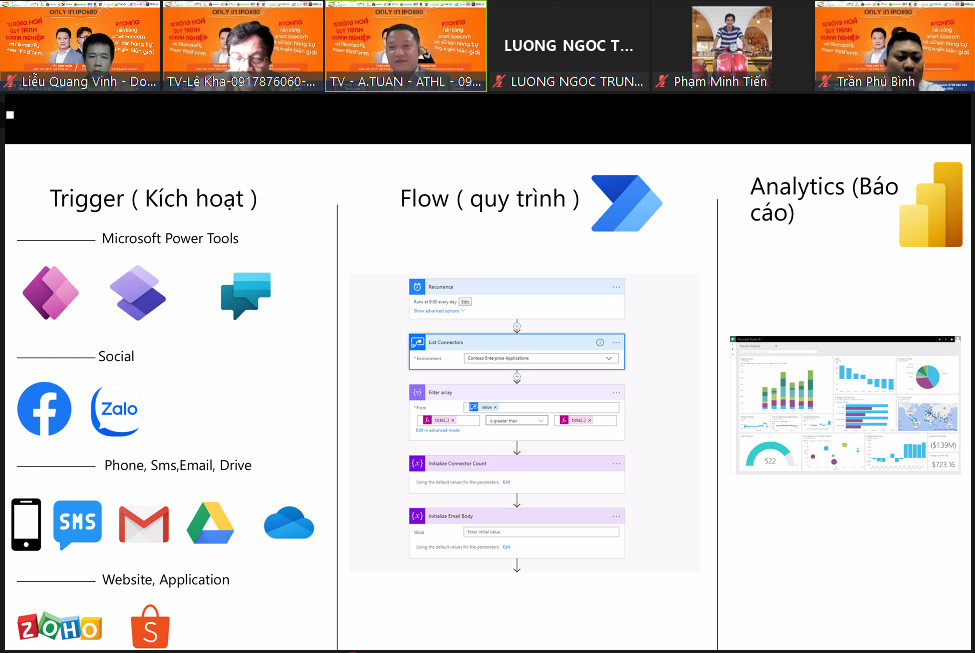Click the Power Virtual Agents chat icon
The height and width of the screenshot is (653, 975).
[245, 293]
